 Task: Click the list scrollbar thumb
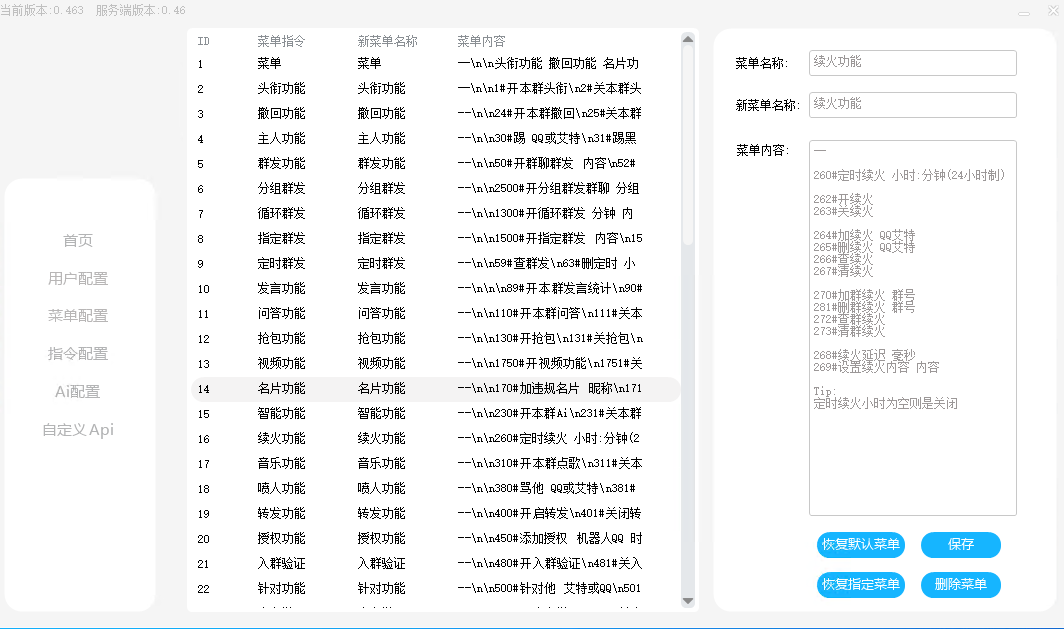tap(687, 145)
